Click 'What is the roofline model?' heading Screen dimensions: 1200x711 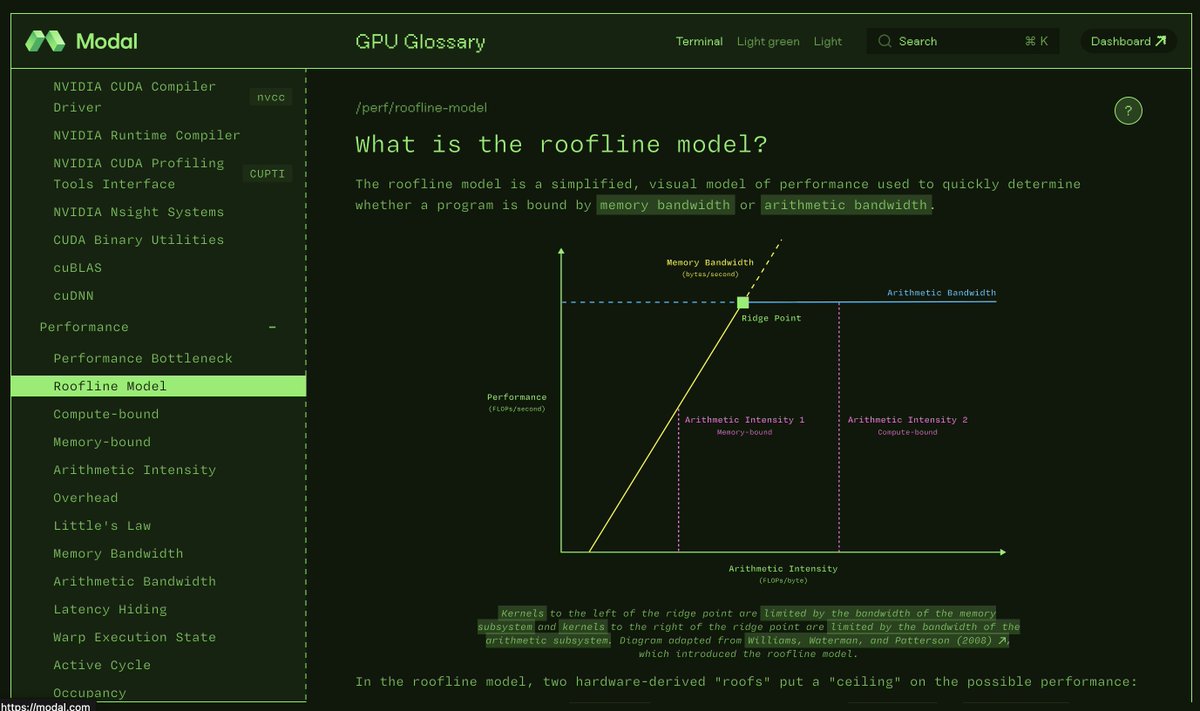(561, 145)
